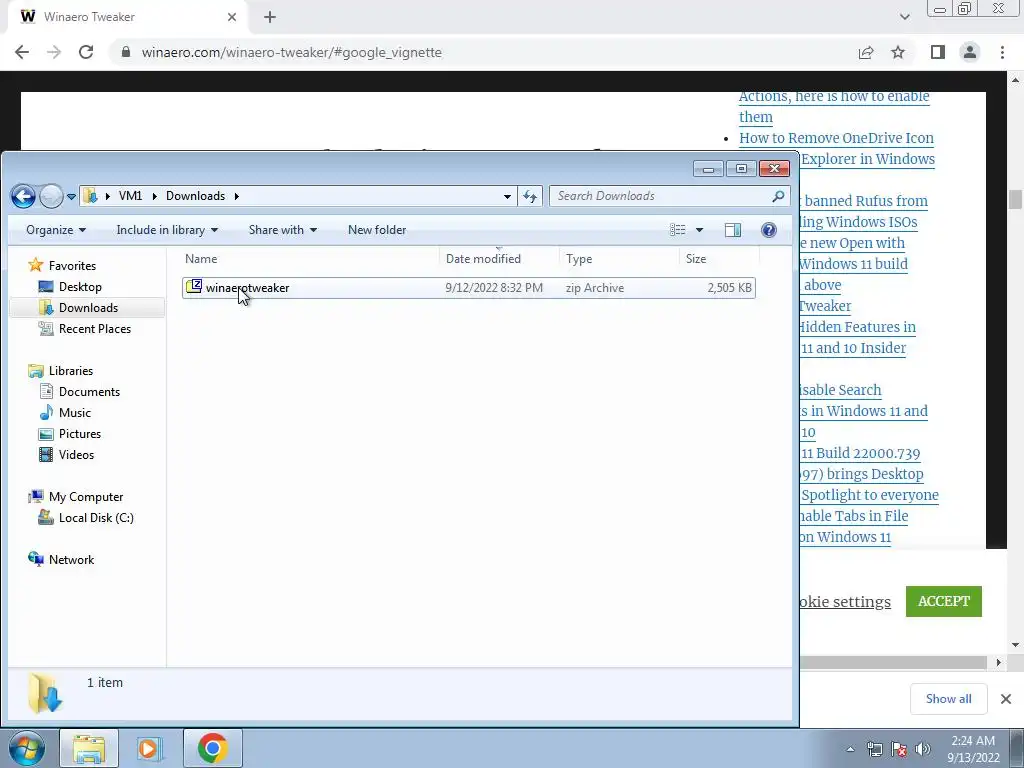Click the New folder button
The height and width of the screenshot is (768, 1024).
[x=377, y=230]
